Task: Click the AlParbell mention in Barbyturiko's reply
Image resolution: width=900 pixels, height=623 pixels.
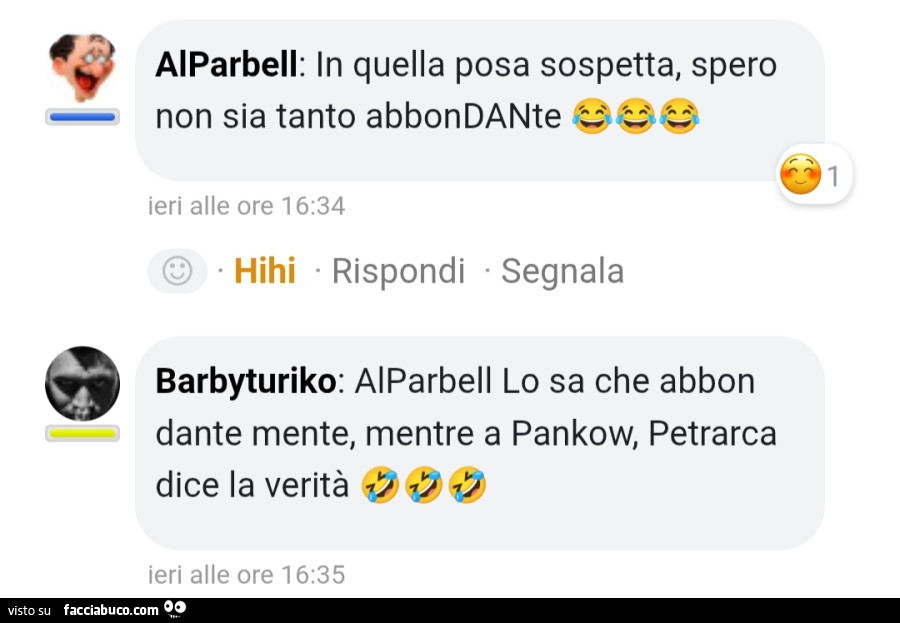Action: coord(424,381)
